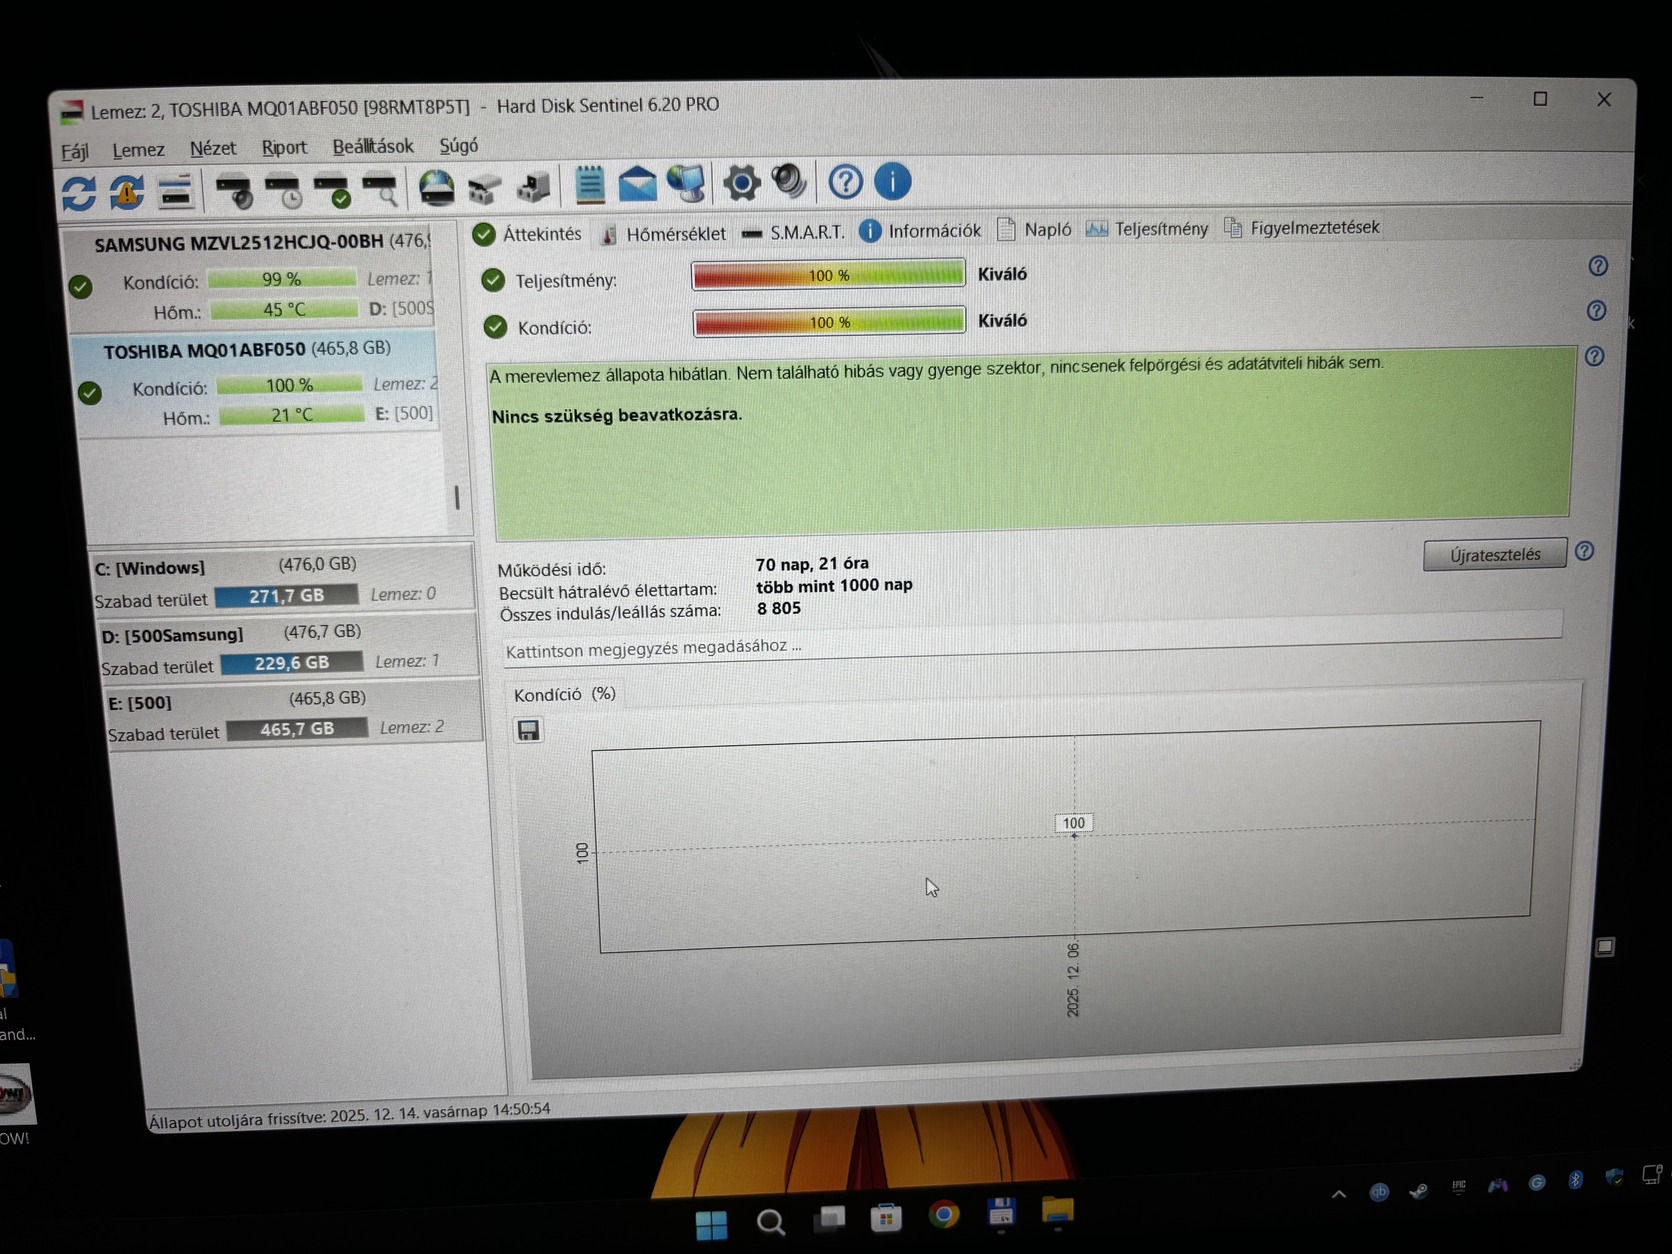
Task: Open Windows taskbar search
Action: coord(770,1222)
